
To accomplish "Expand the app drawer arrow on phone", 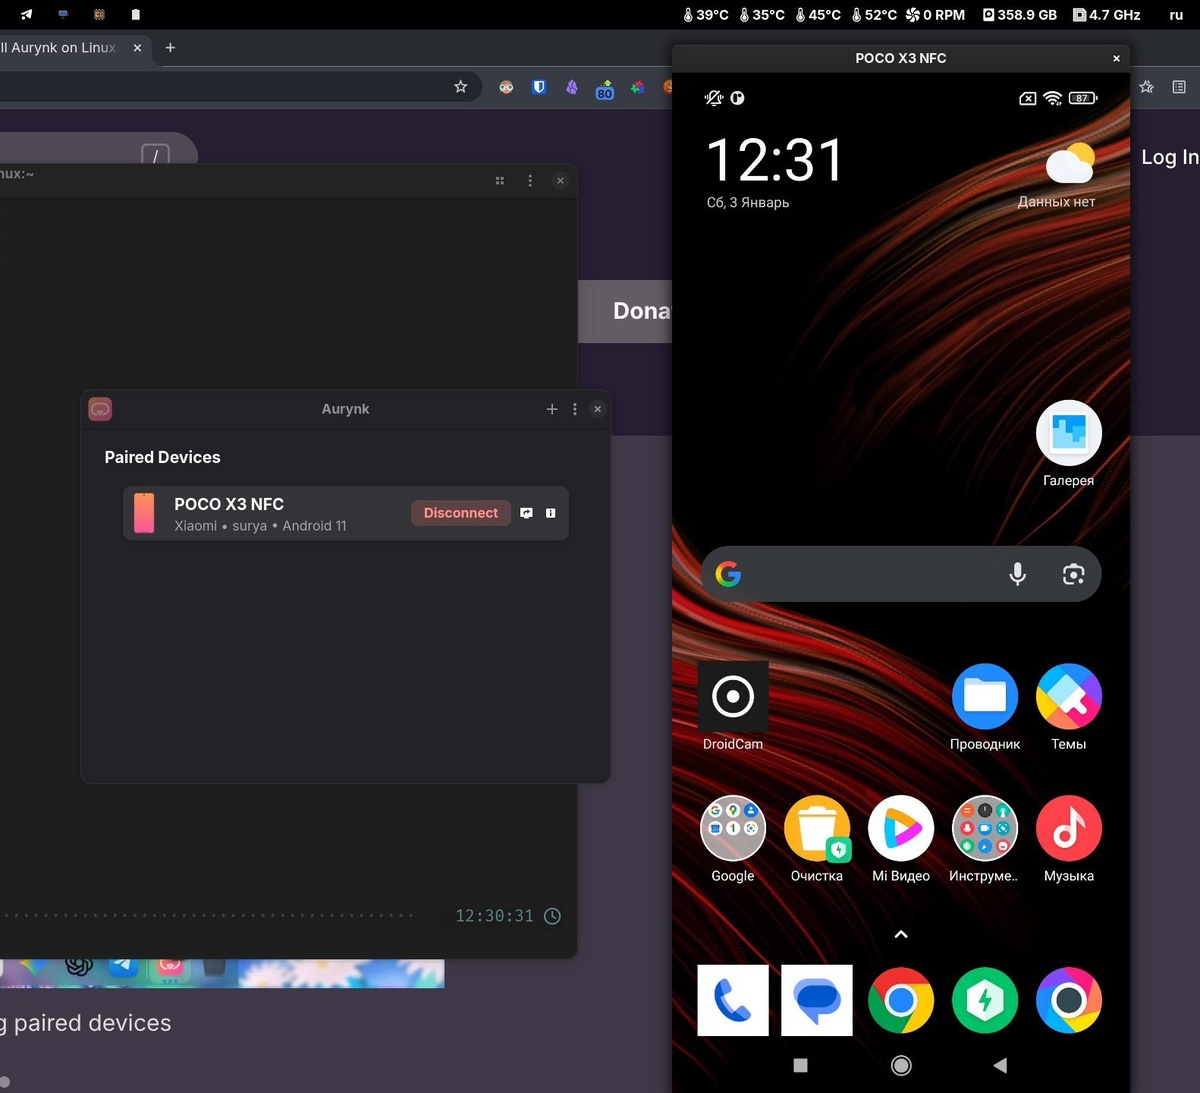I will (x=901, y=934).
